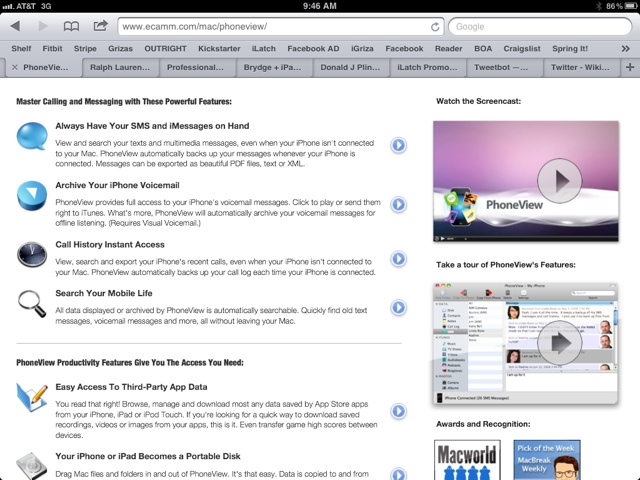This screenshot has height=480, width=640.
Task: Click the SMS and iMessages arrow button
Action: click(x=398, y=145)
